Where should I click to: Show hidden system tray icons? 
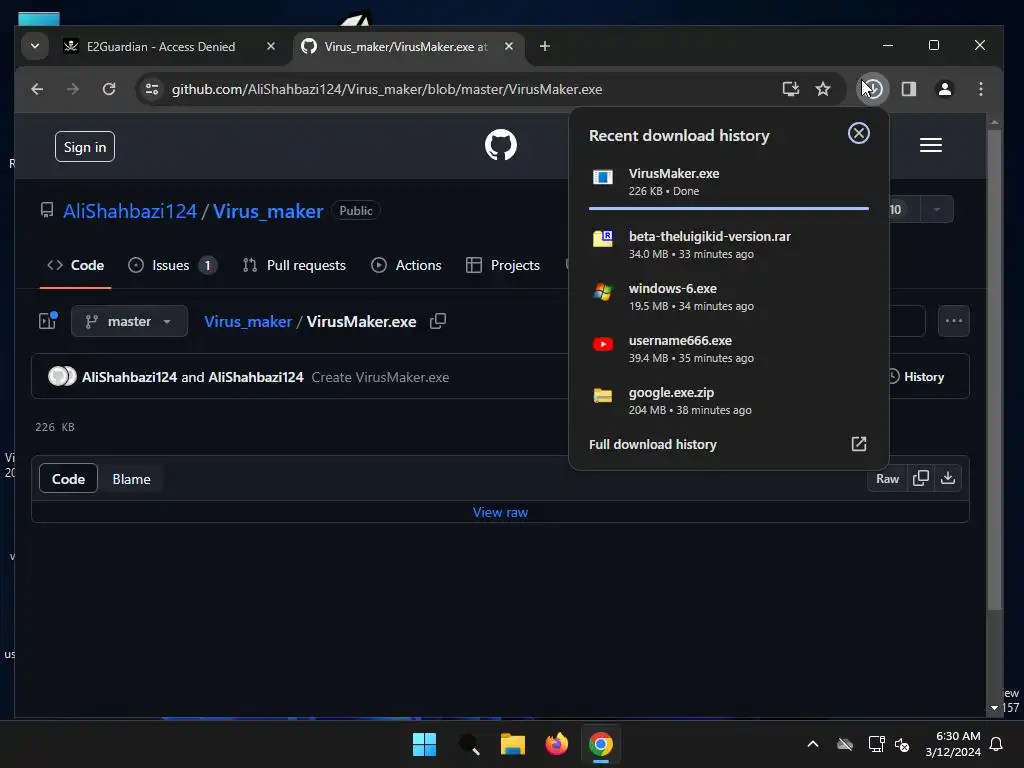[x=812, y=744]
